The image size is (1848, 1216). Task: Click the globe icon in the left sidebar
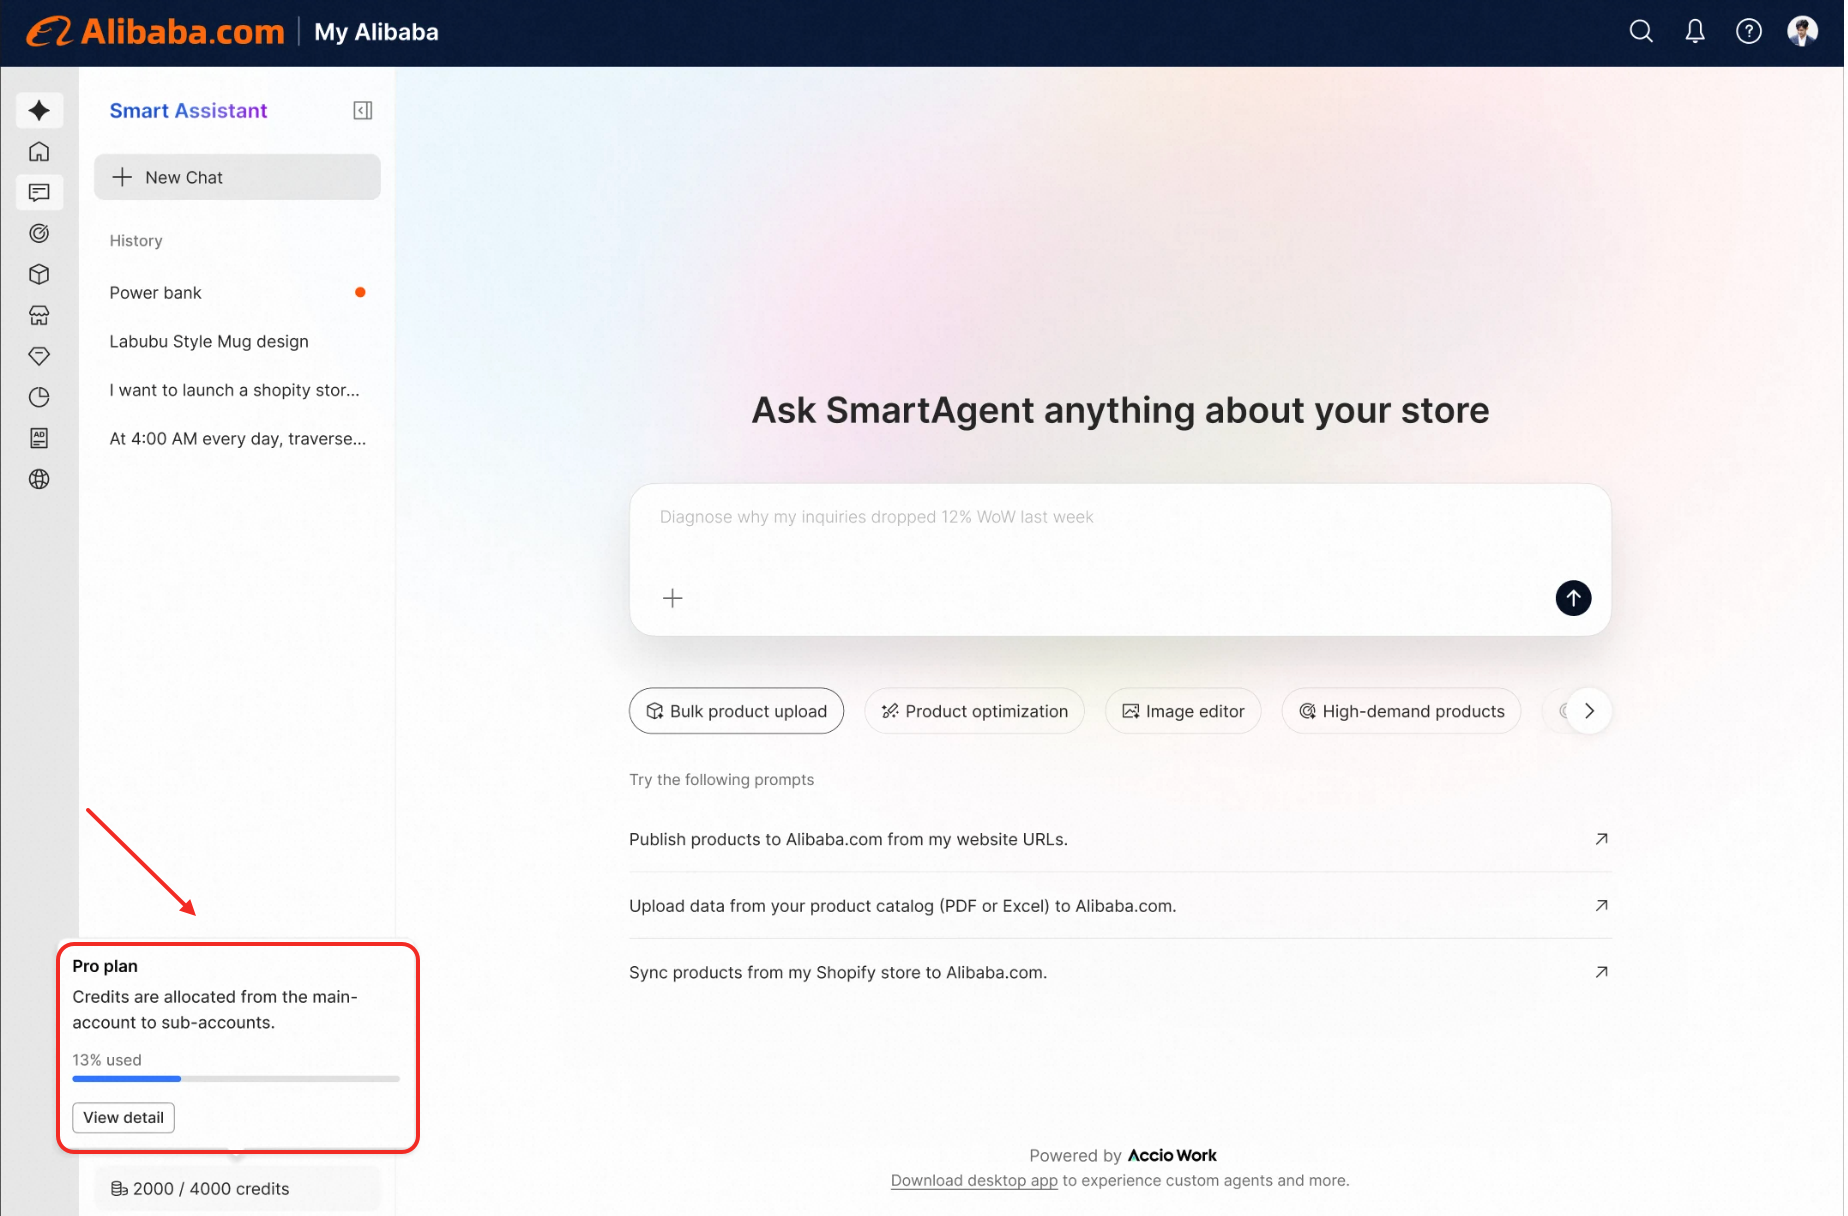coord(39,479)
